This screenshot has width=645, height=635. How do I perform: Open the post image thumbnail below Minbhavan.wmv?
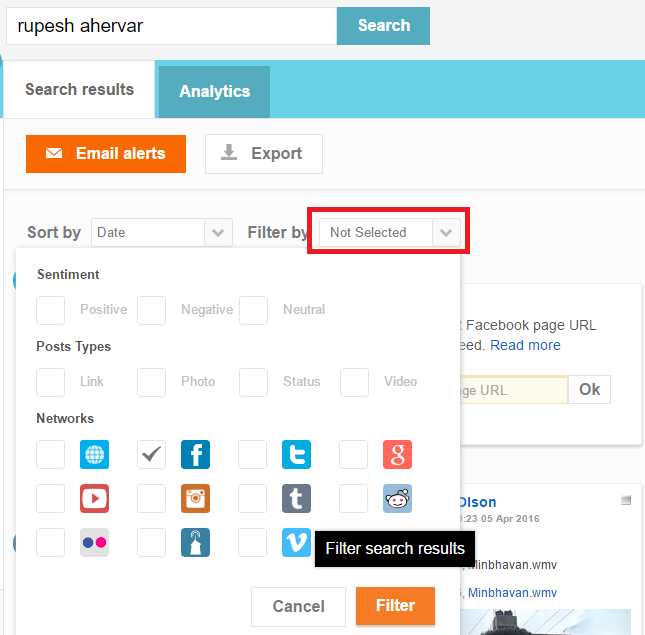(545, 622)
